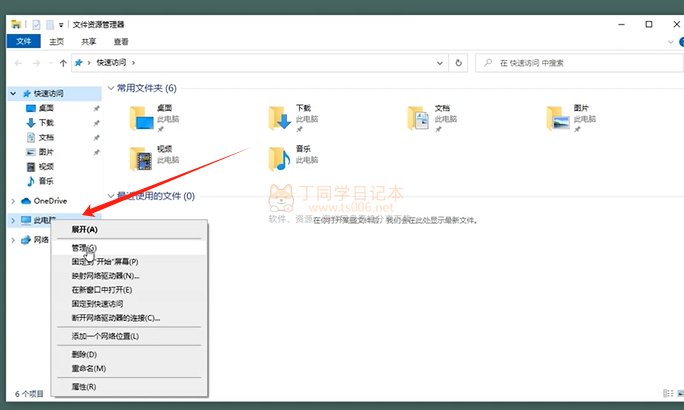Expand the 此电脑 tree node

point(13,220)
